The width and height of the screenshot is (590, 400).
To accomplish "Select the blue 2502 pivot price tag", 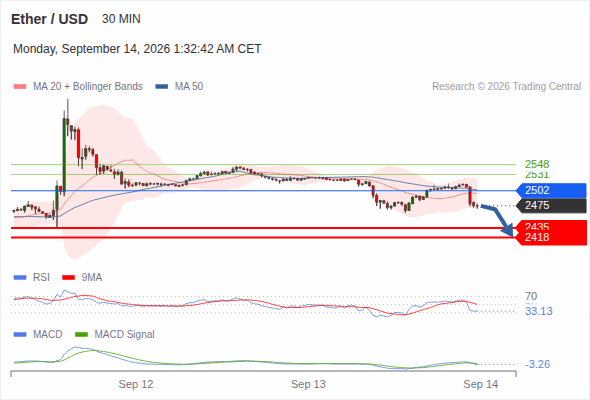I will (551, 190).
